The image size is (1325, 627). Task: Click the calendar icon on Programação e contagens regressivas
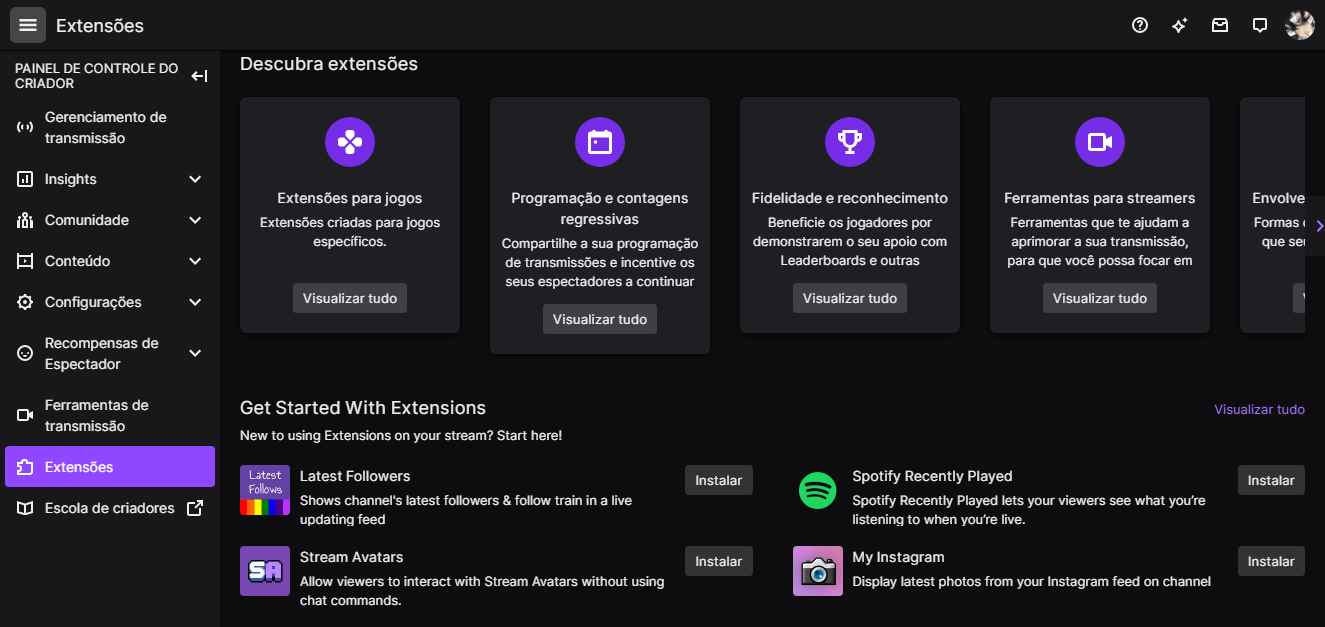click(599, 142)
